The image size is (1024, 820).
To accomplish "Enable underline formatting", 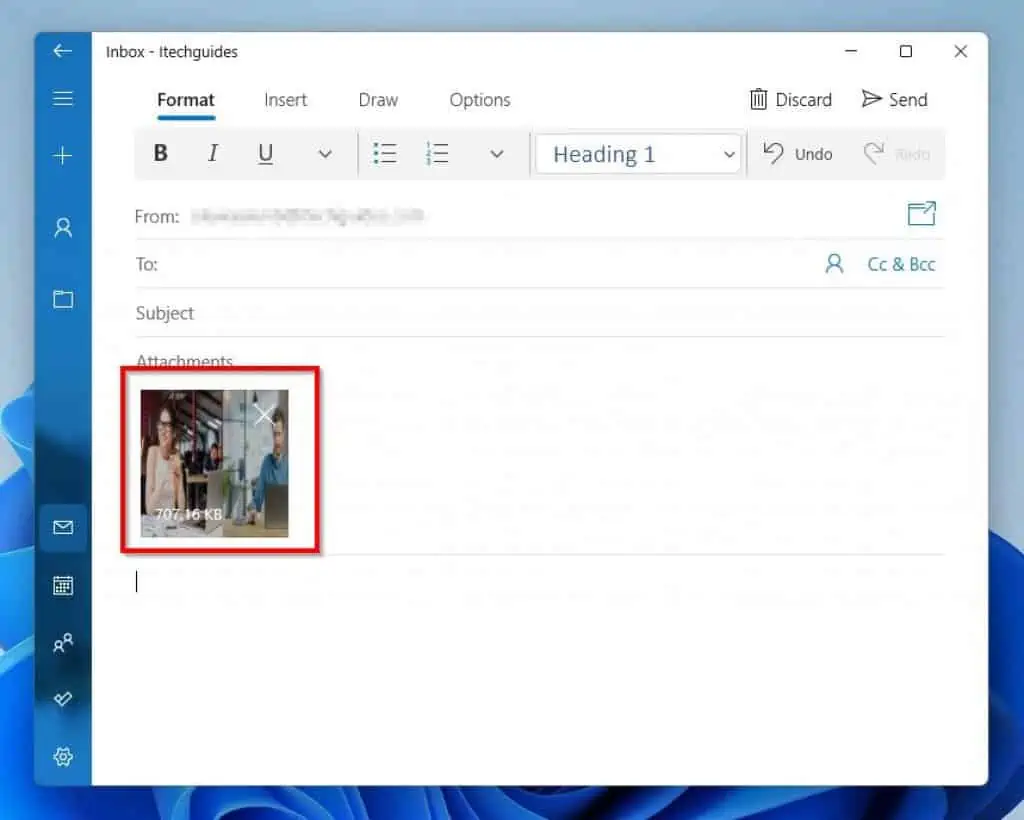I will [x=265, y=153].
